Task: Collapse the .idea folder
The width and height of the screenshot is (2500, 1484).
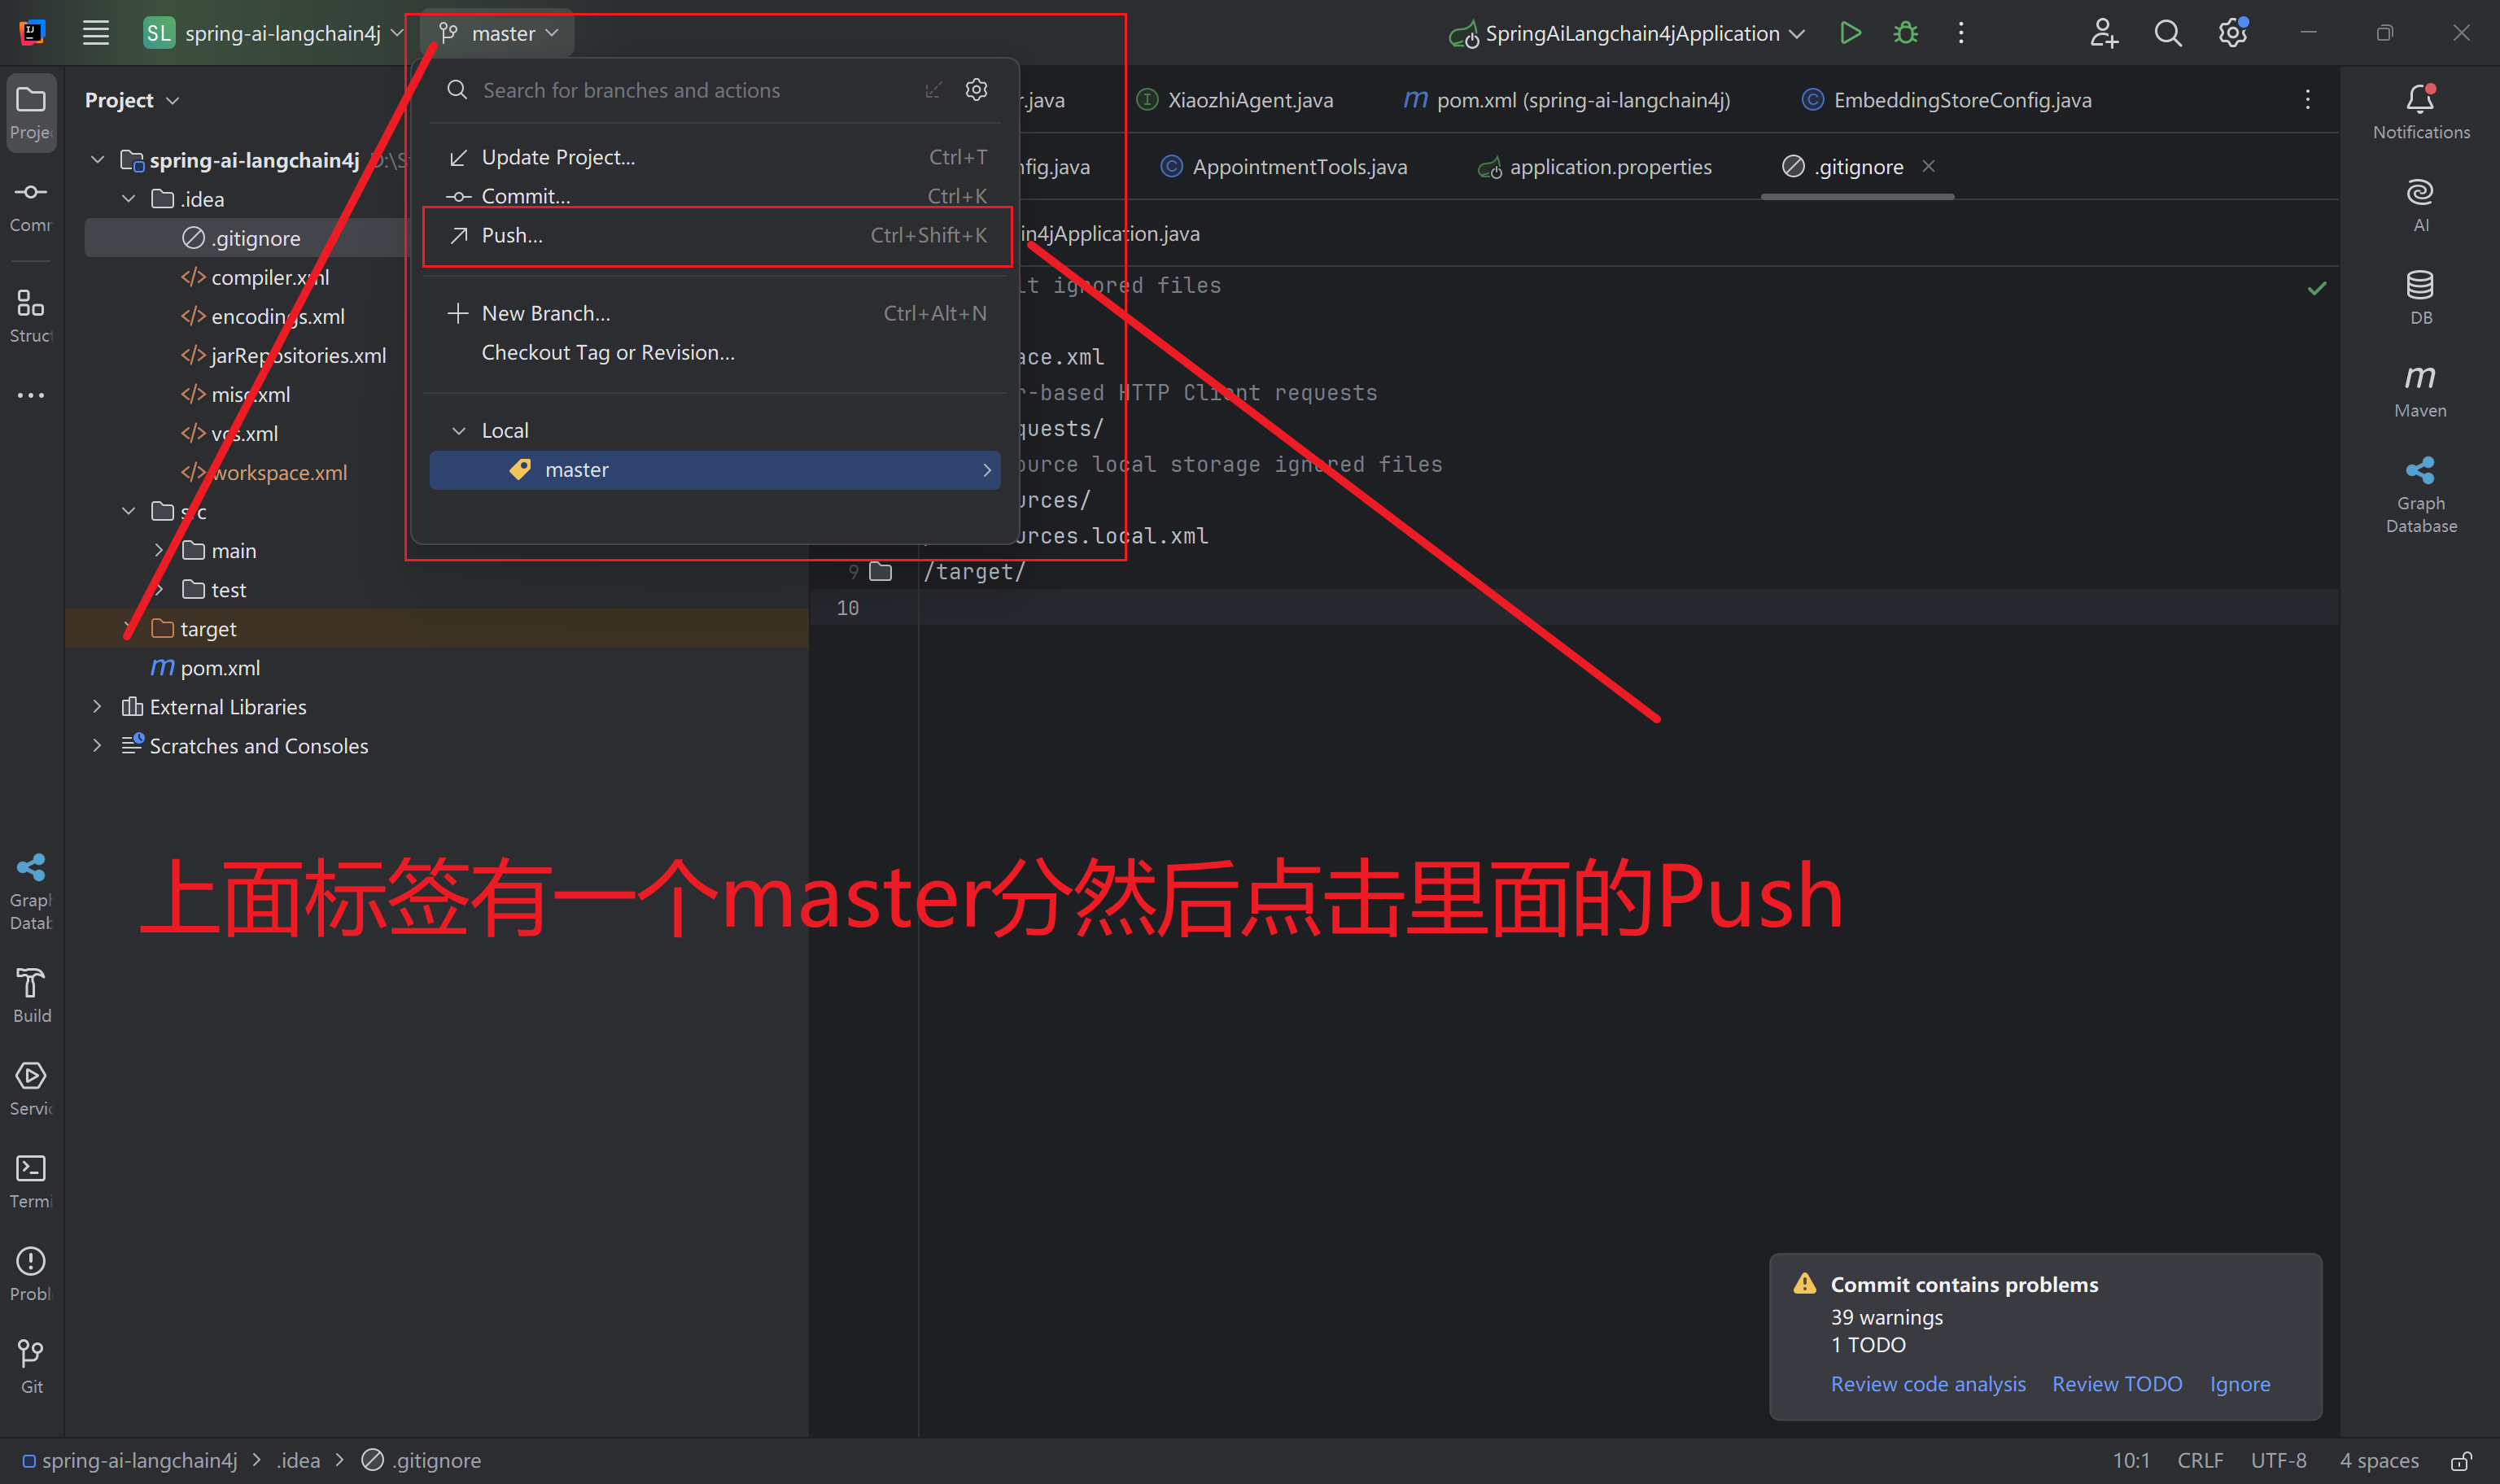Action: 129,199
